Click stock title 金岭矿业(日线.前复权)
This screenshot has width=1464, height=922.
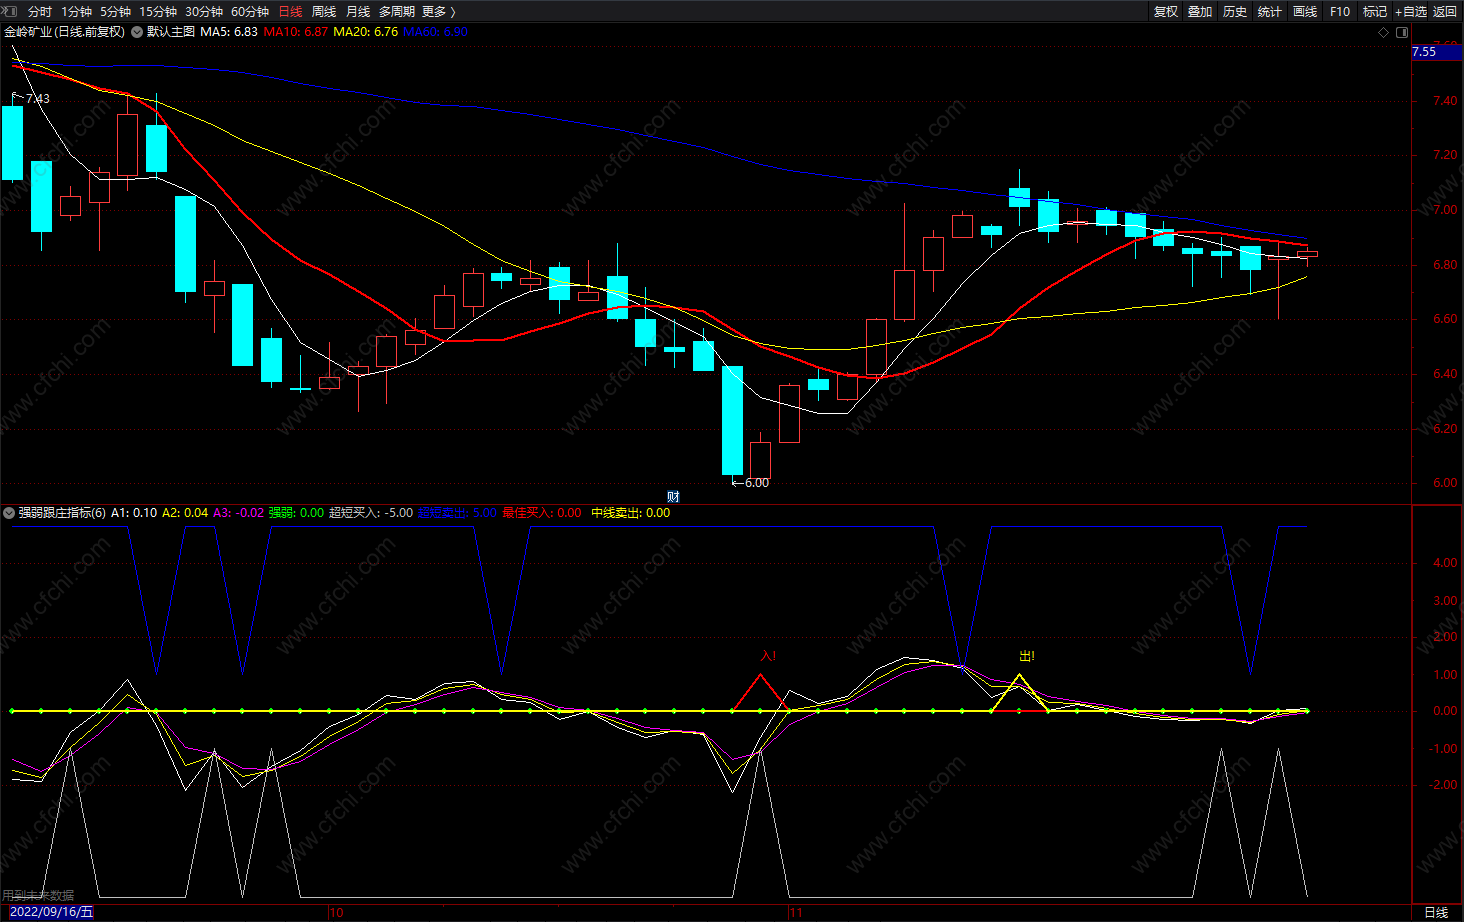(65, 32)
